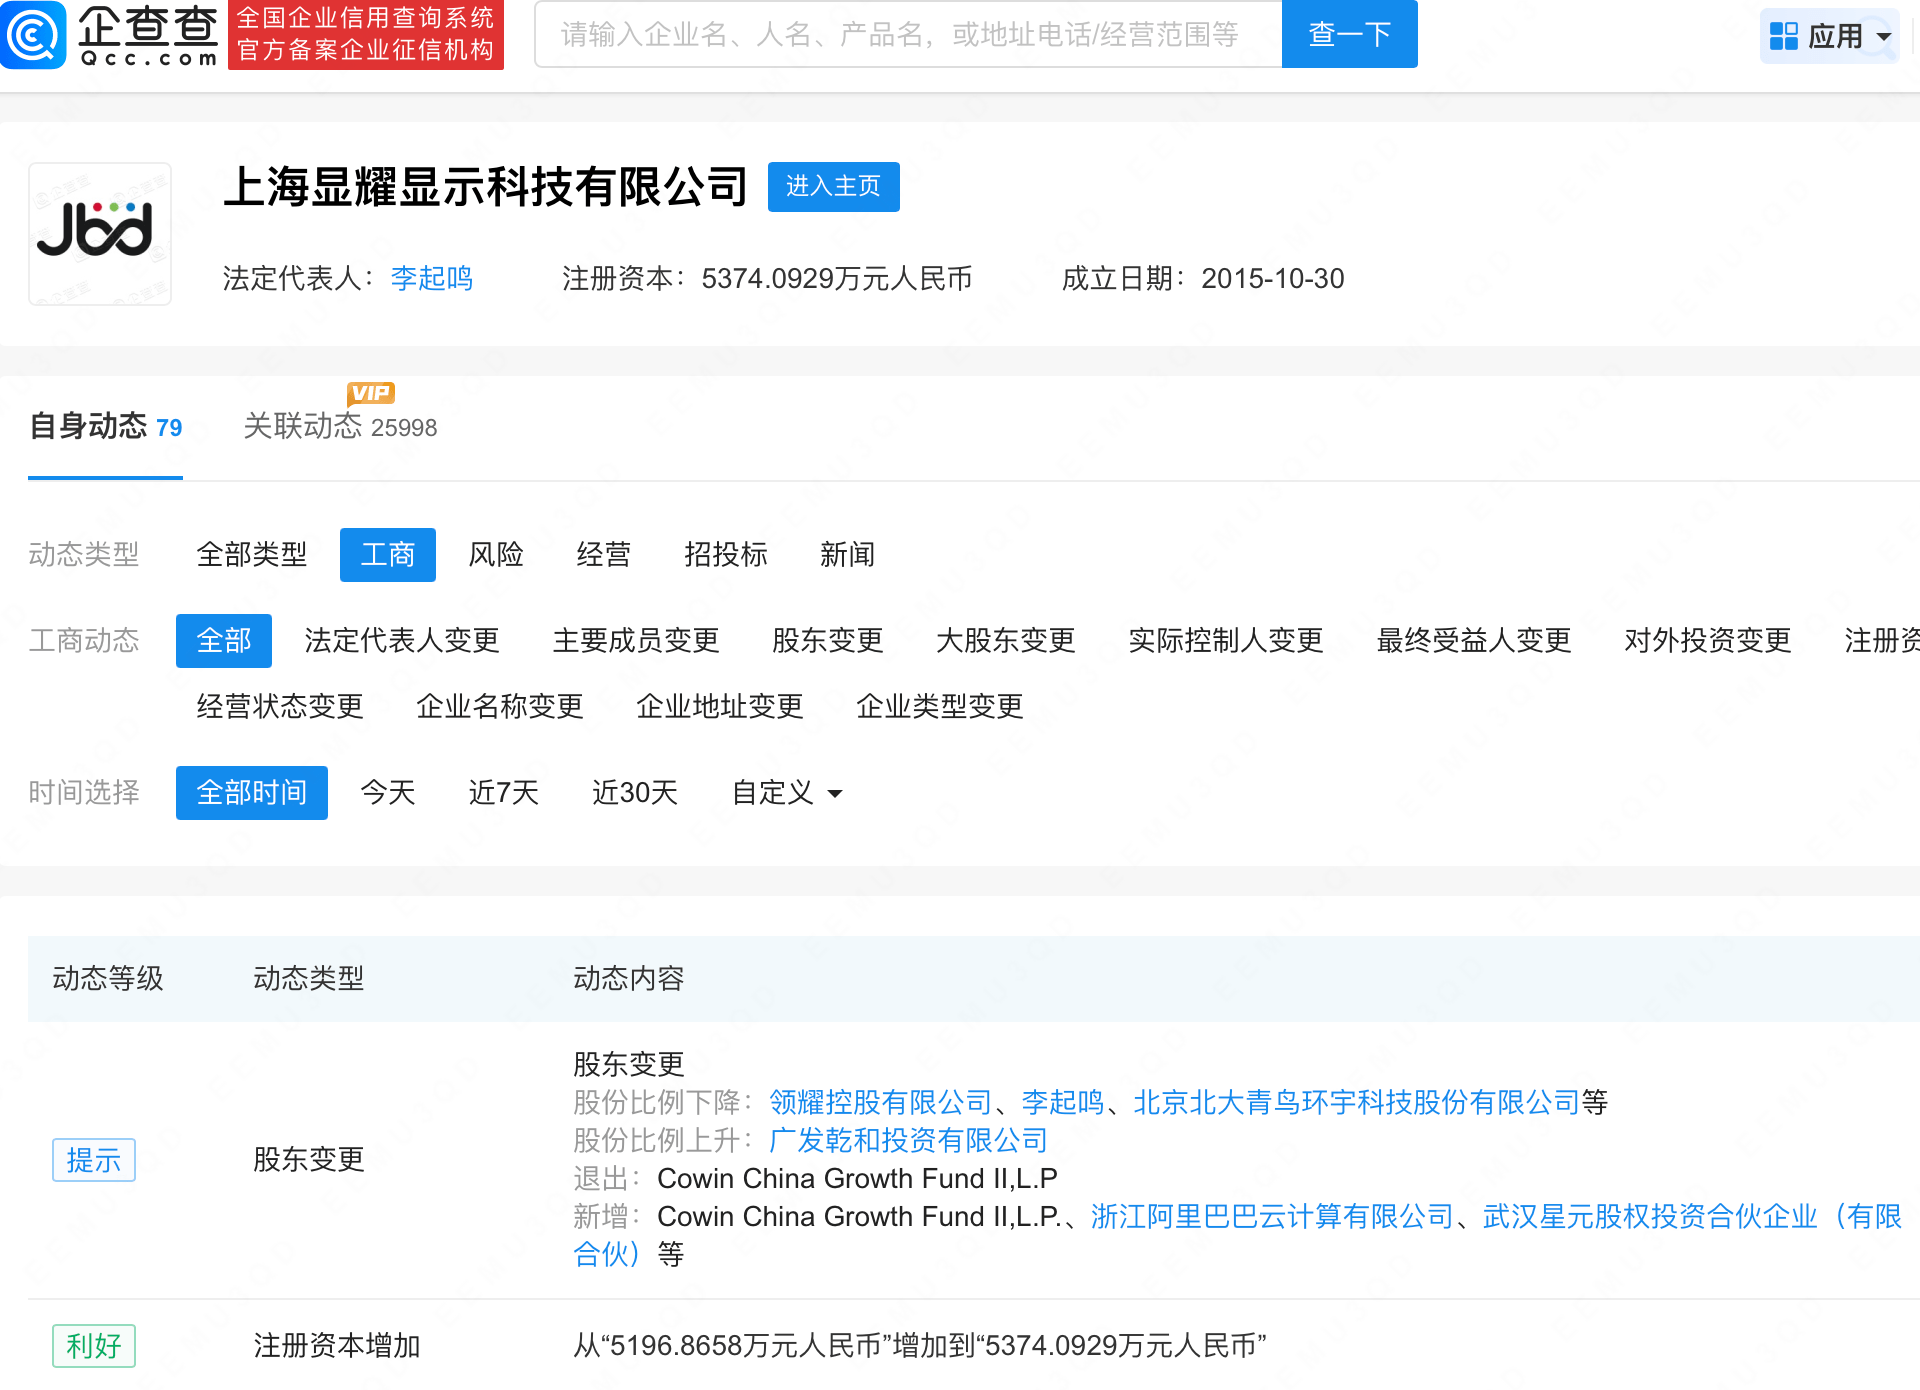This screenshot has width=1920, height=1390.
Task: Open 领耀控股有限公司 link
Action: tap(880, 1102)
